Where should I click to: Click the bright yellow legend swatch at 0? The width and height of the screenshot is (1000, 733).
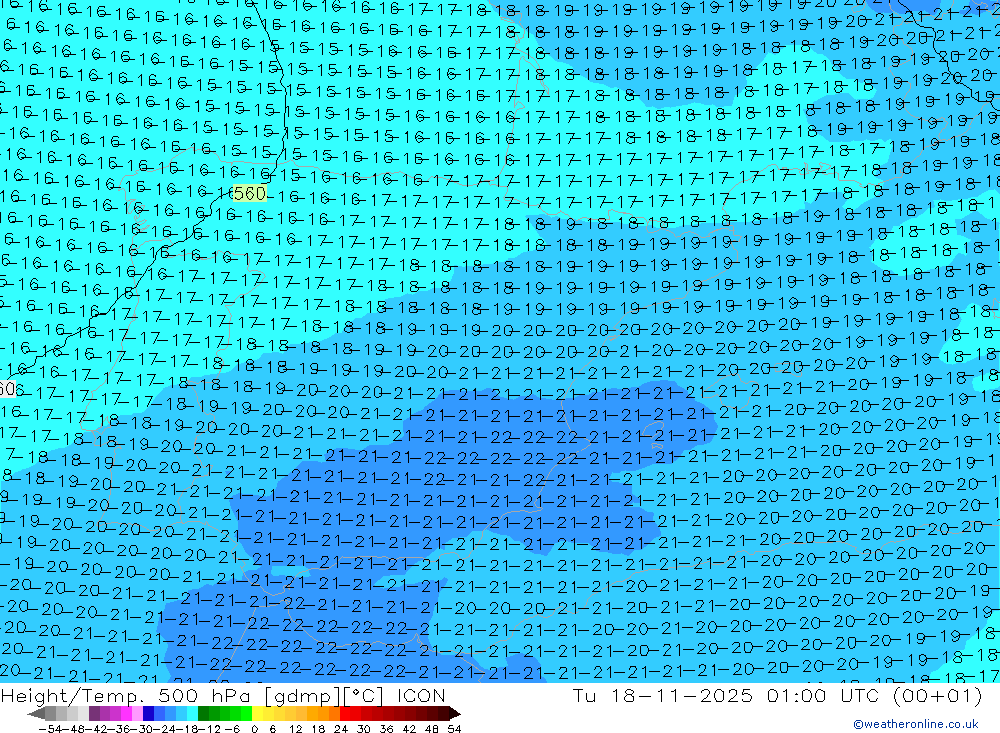(258, 713)
